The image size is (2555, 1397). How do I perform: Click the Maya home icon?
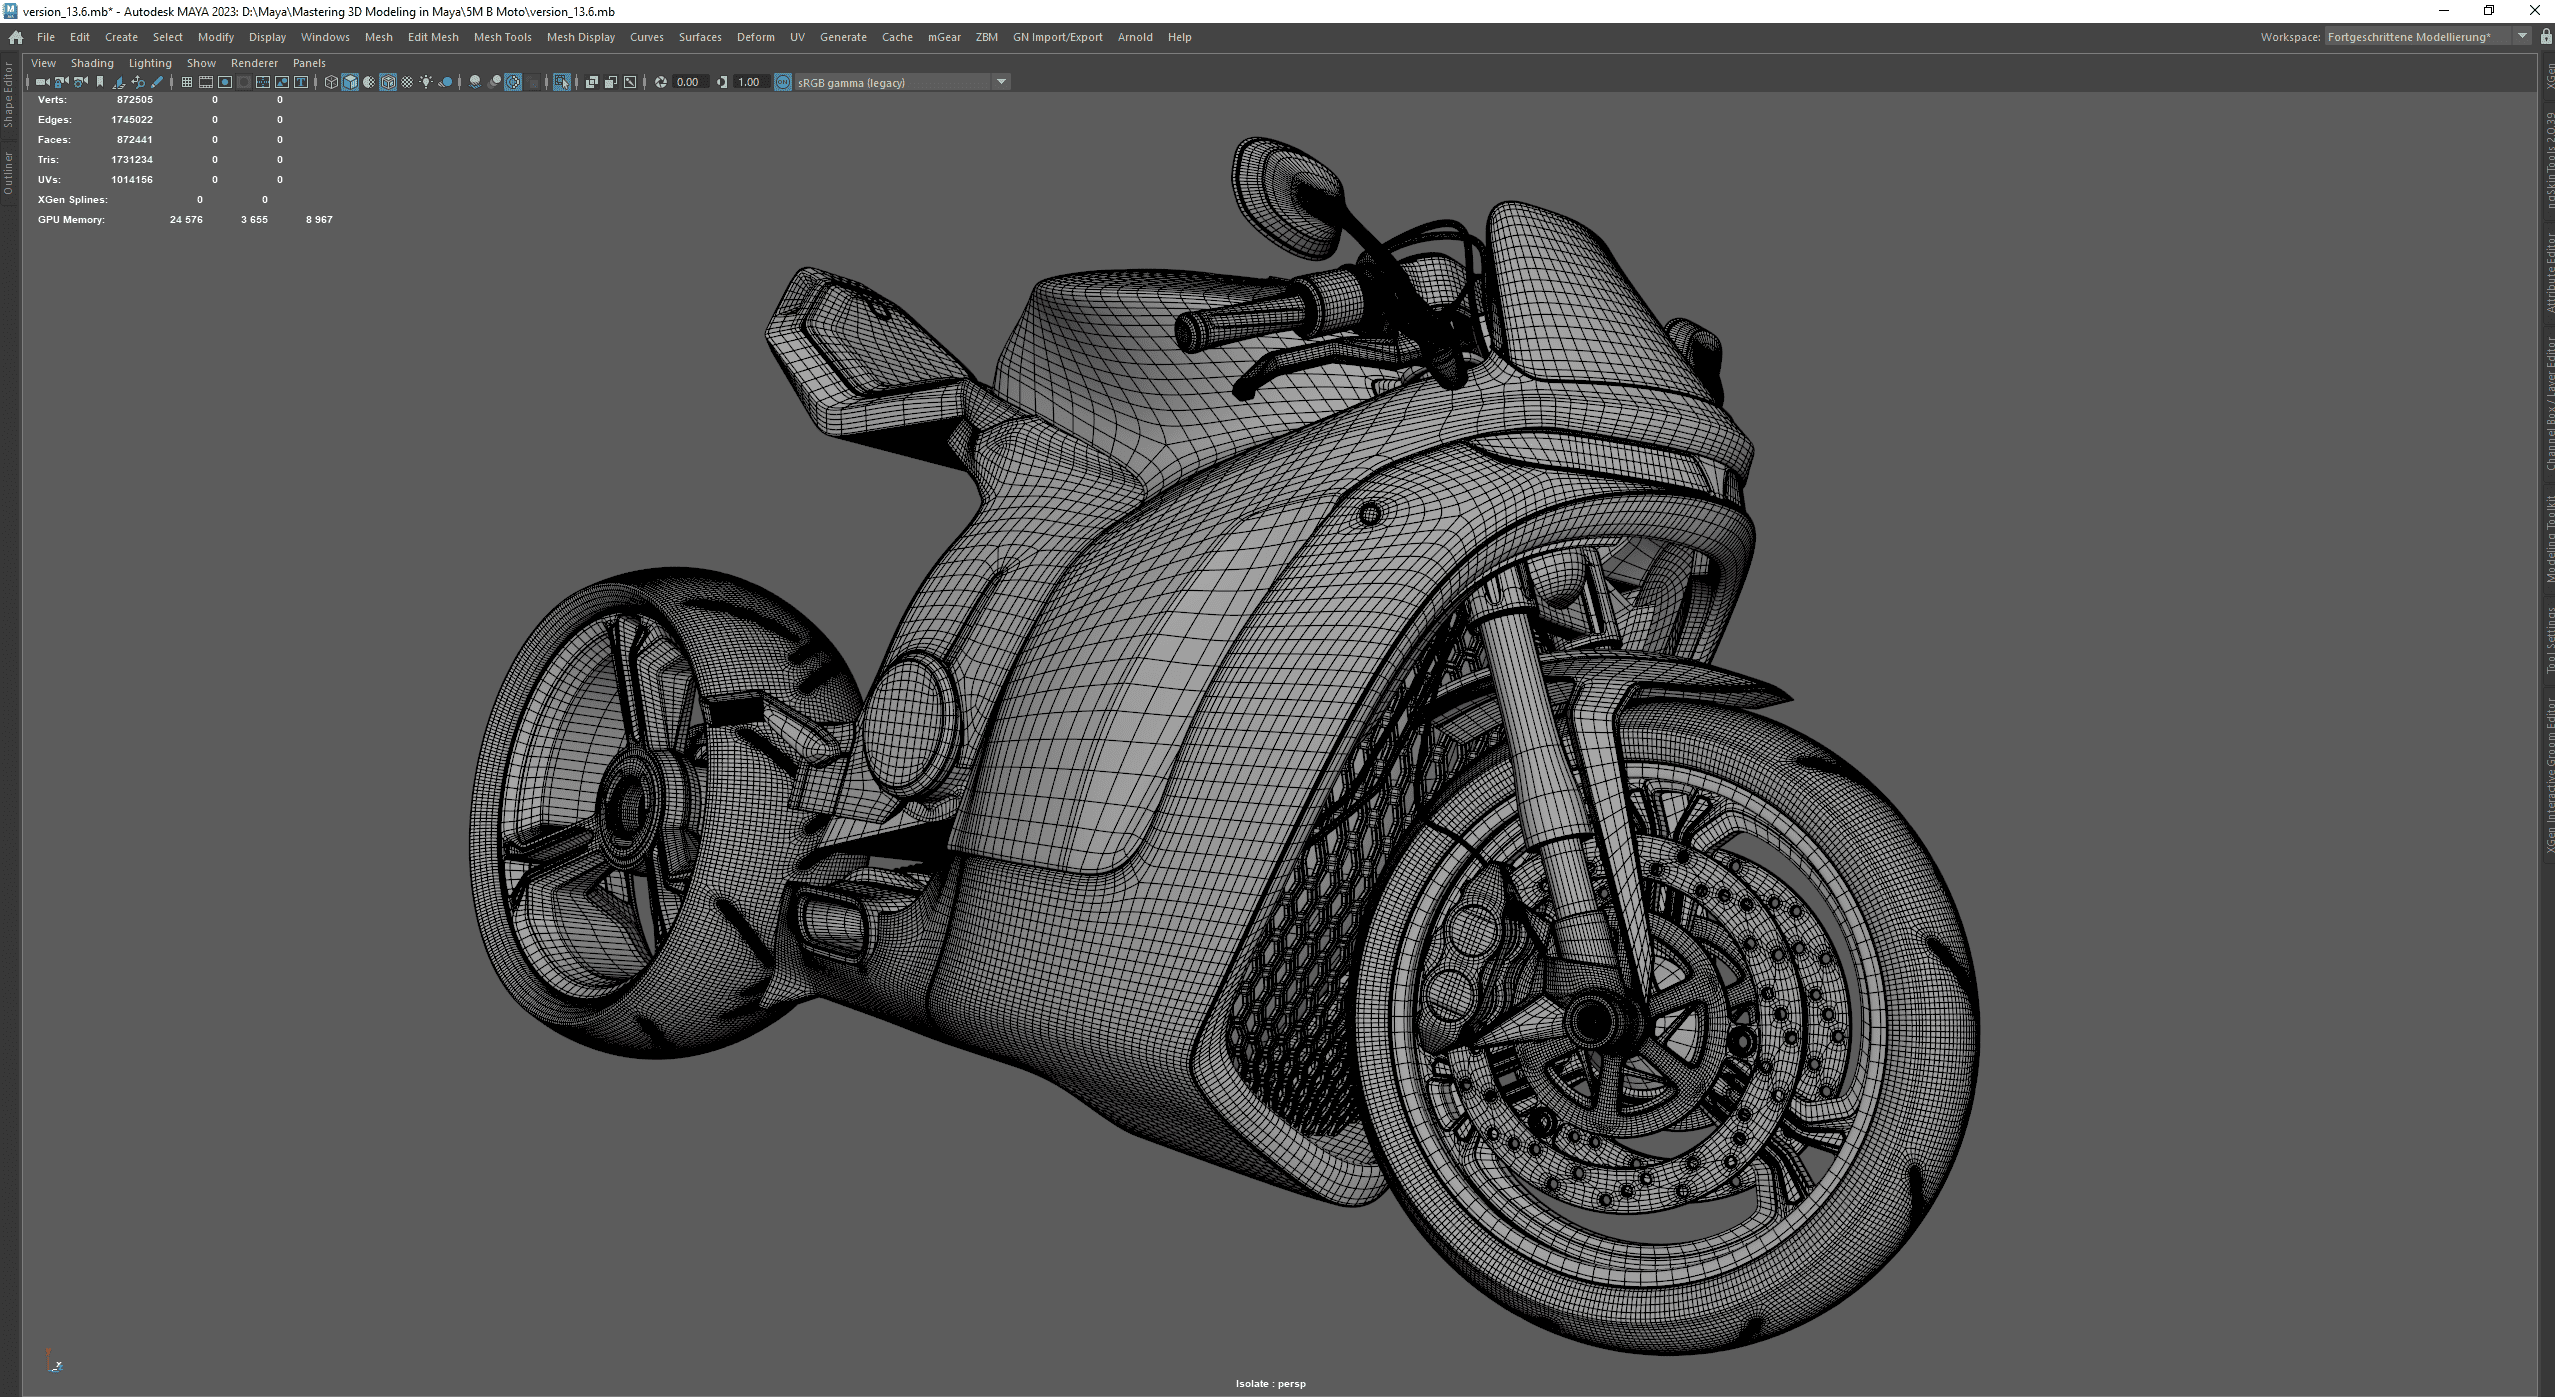tap(16, 37)
